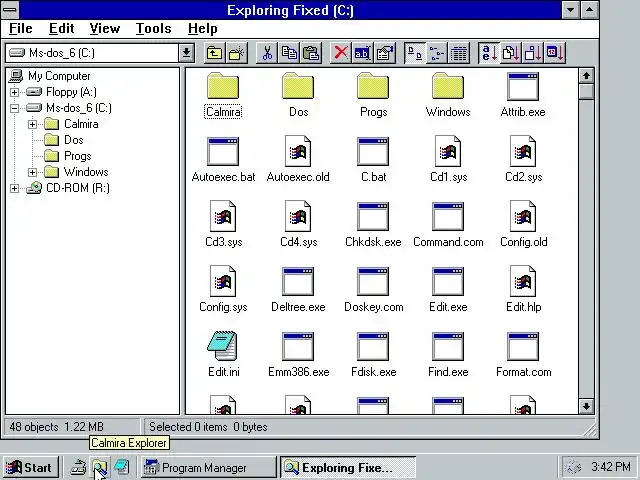Click the Up One Level toolbar icon
Image resolution: width=640 pixels, height=480 pixels.
[214, 53]
